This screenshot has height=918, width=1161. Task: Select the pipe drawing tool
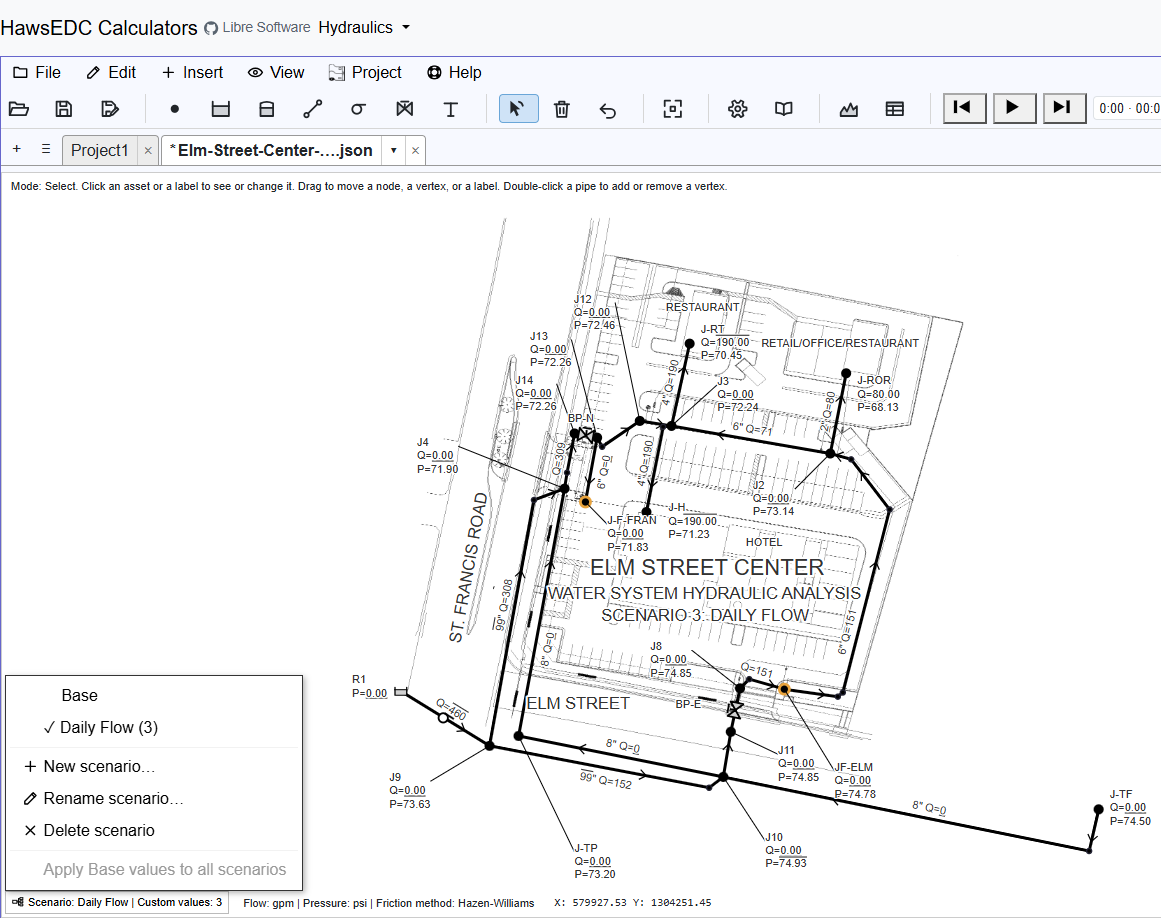[312, 109]
